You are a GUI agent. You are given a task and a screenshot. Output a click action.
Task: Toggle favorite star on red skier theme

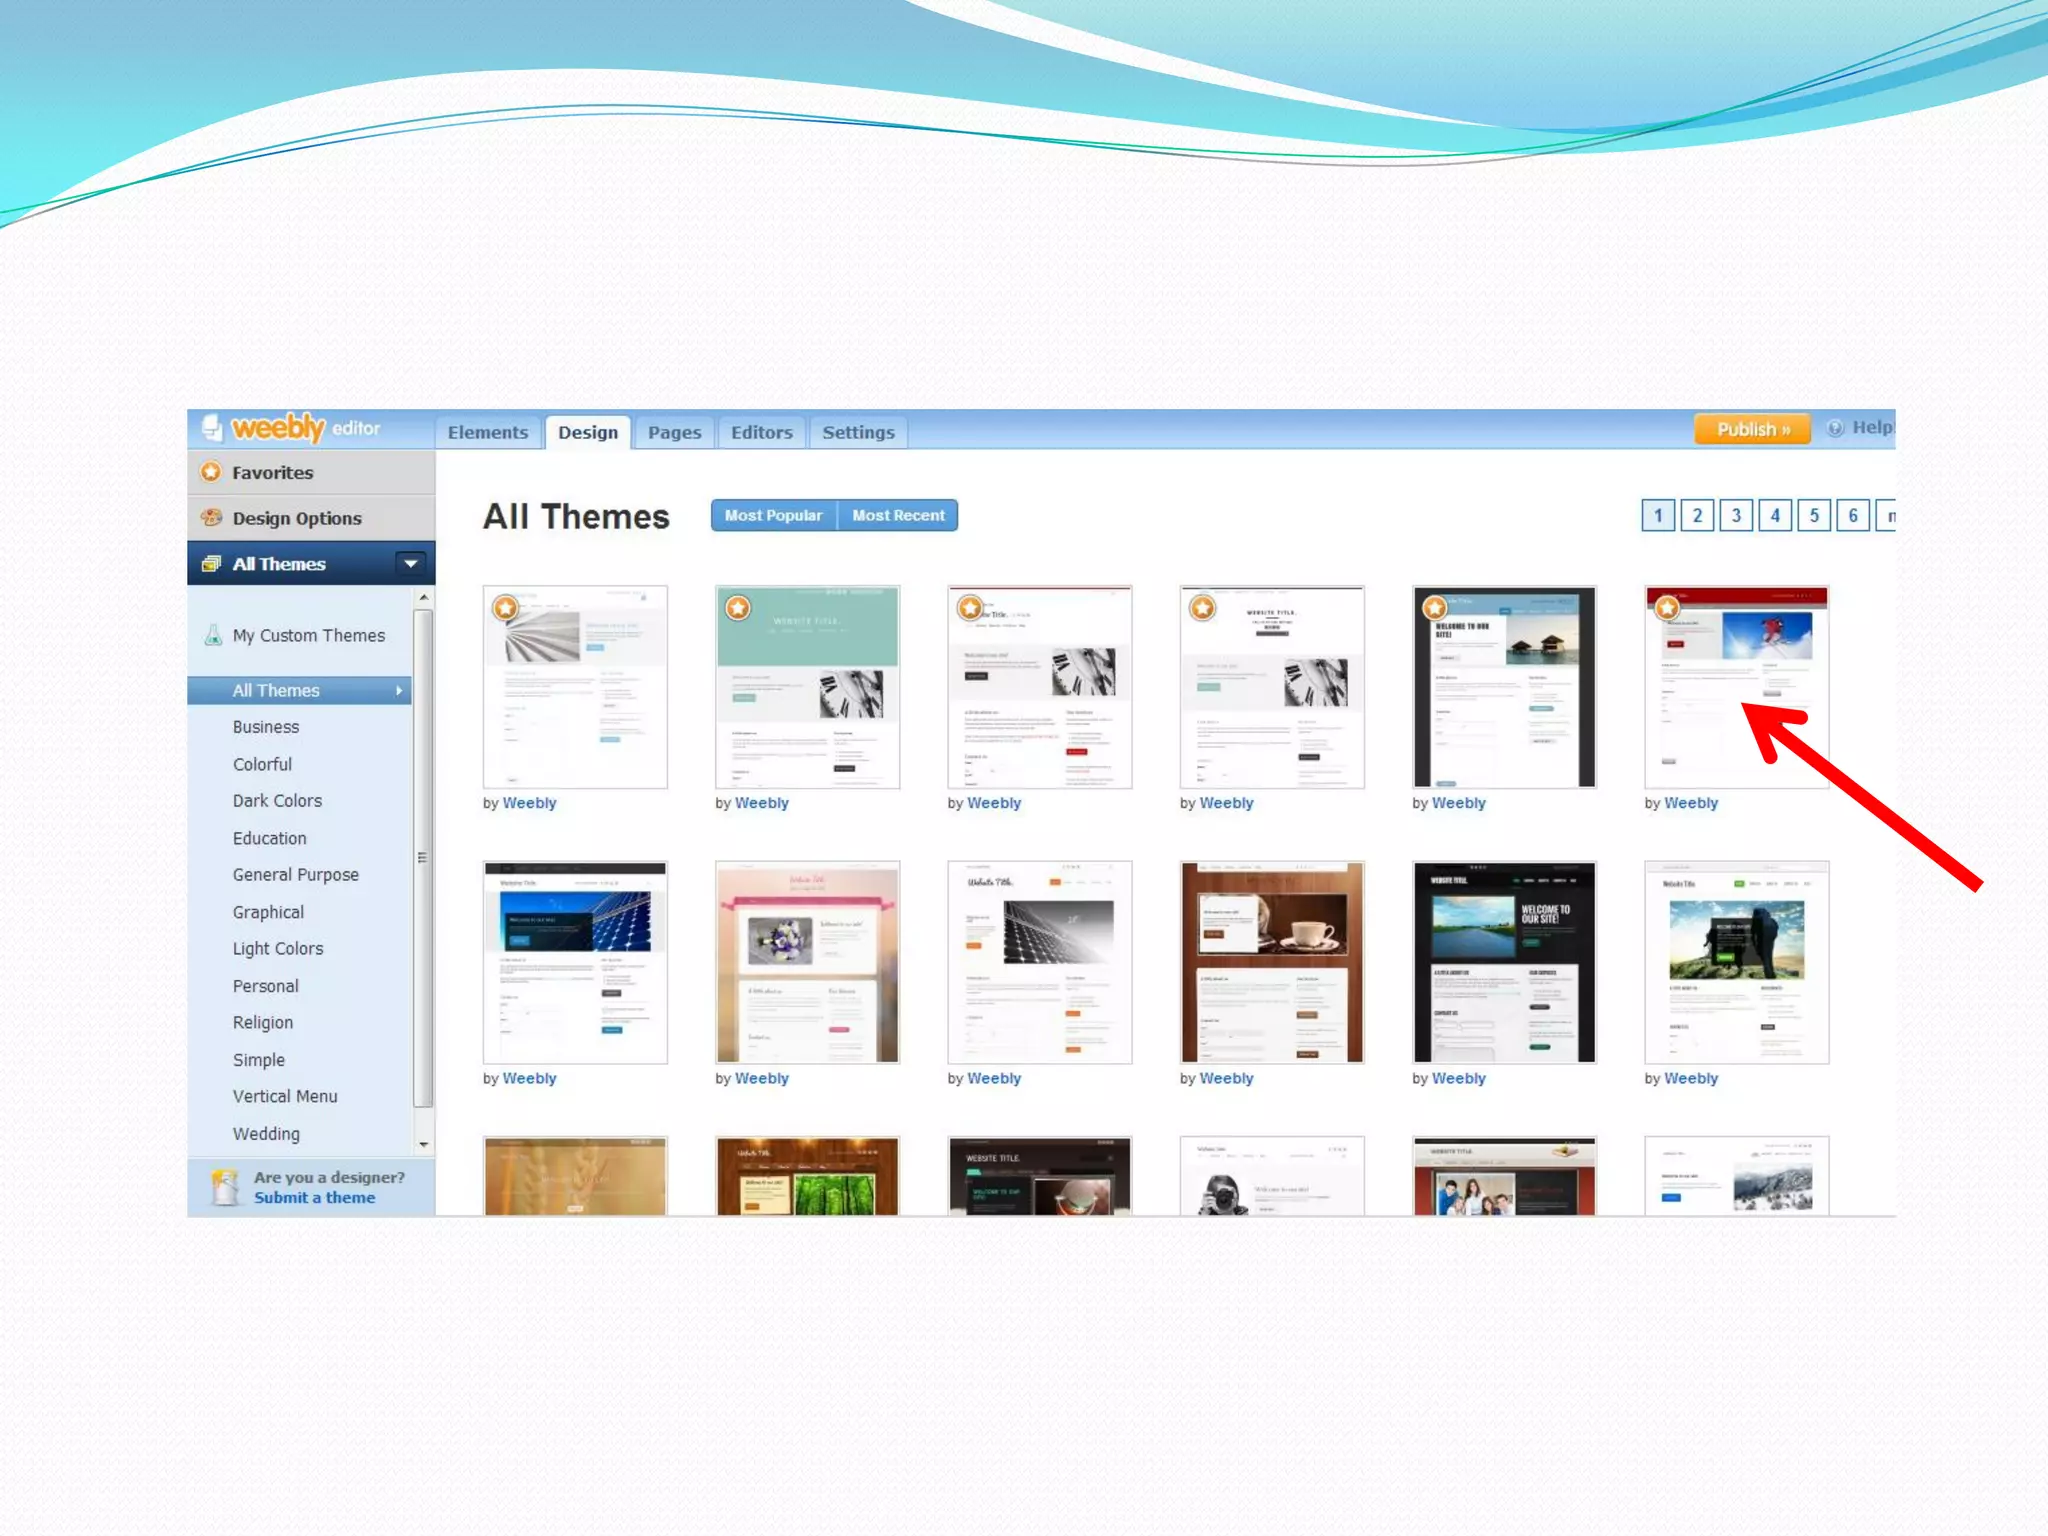pyautogui.click(x=1667, y=608)
